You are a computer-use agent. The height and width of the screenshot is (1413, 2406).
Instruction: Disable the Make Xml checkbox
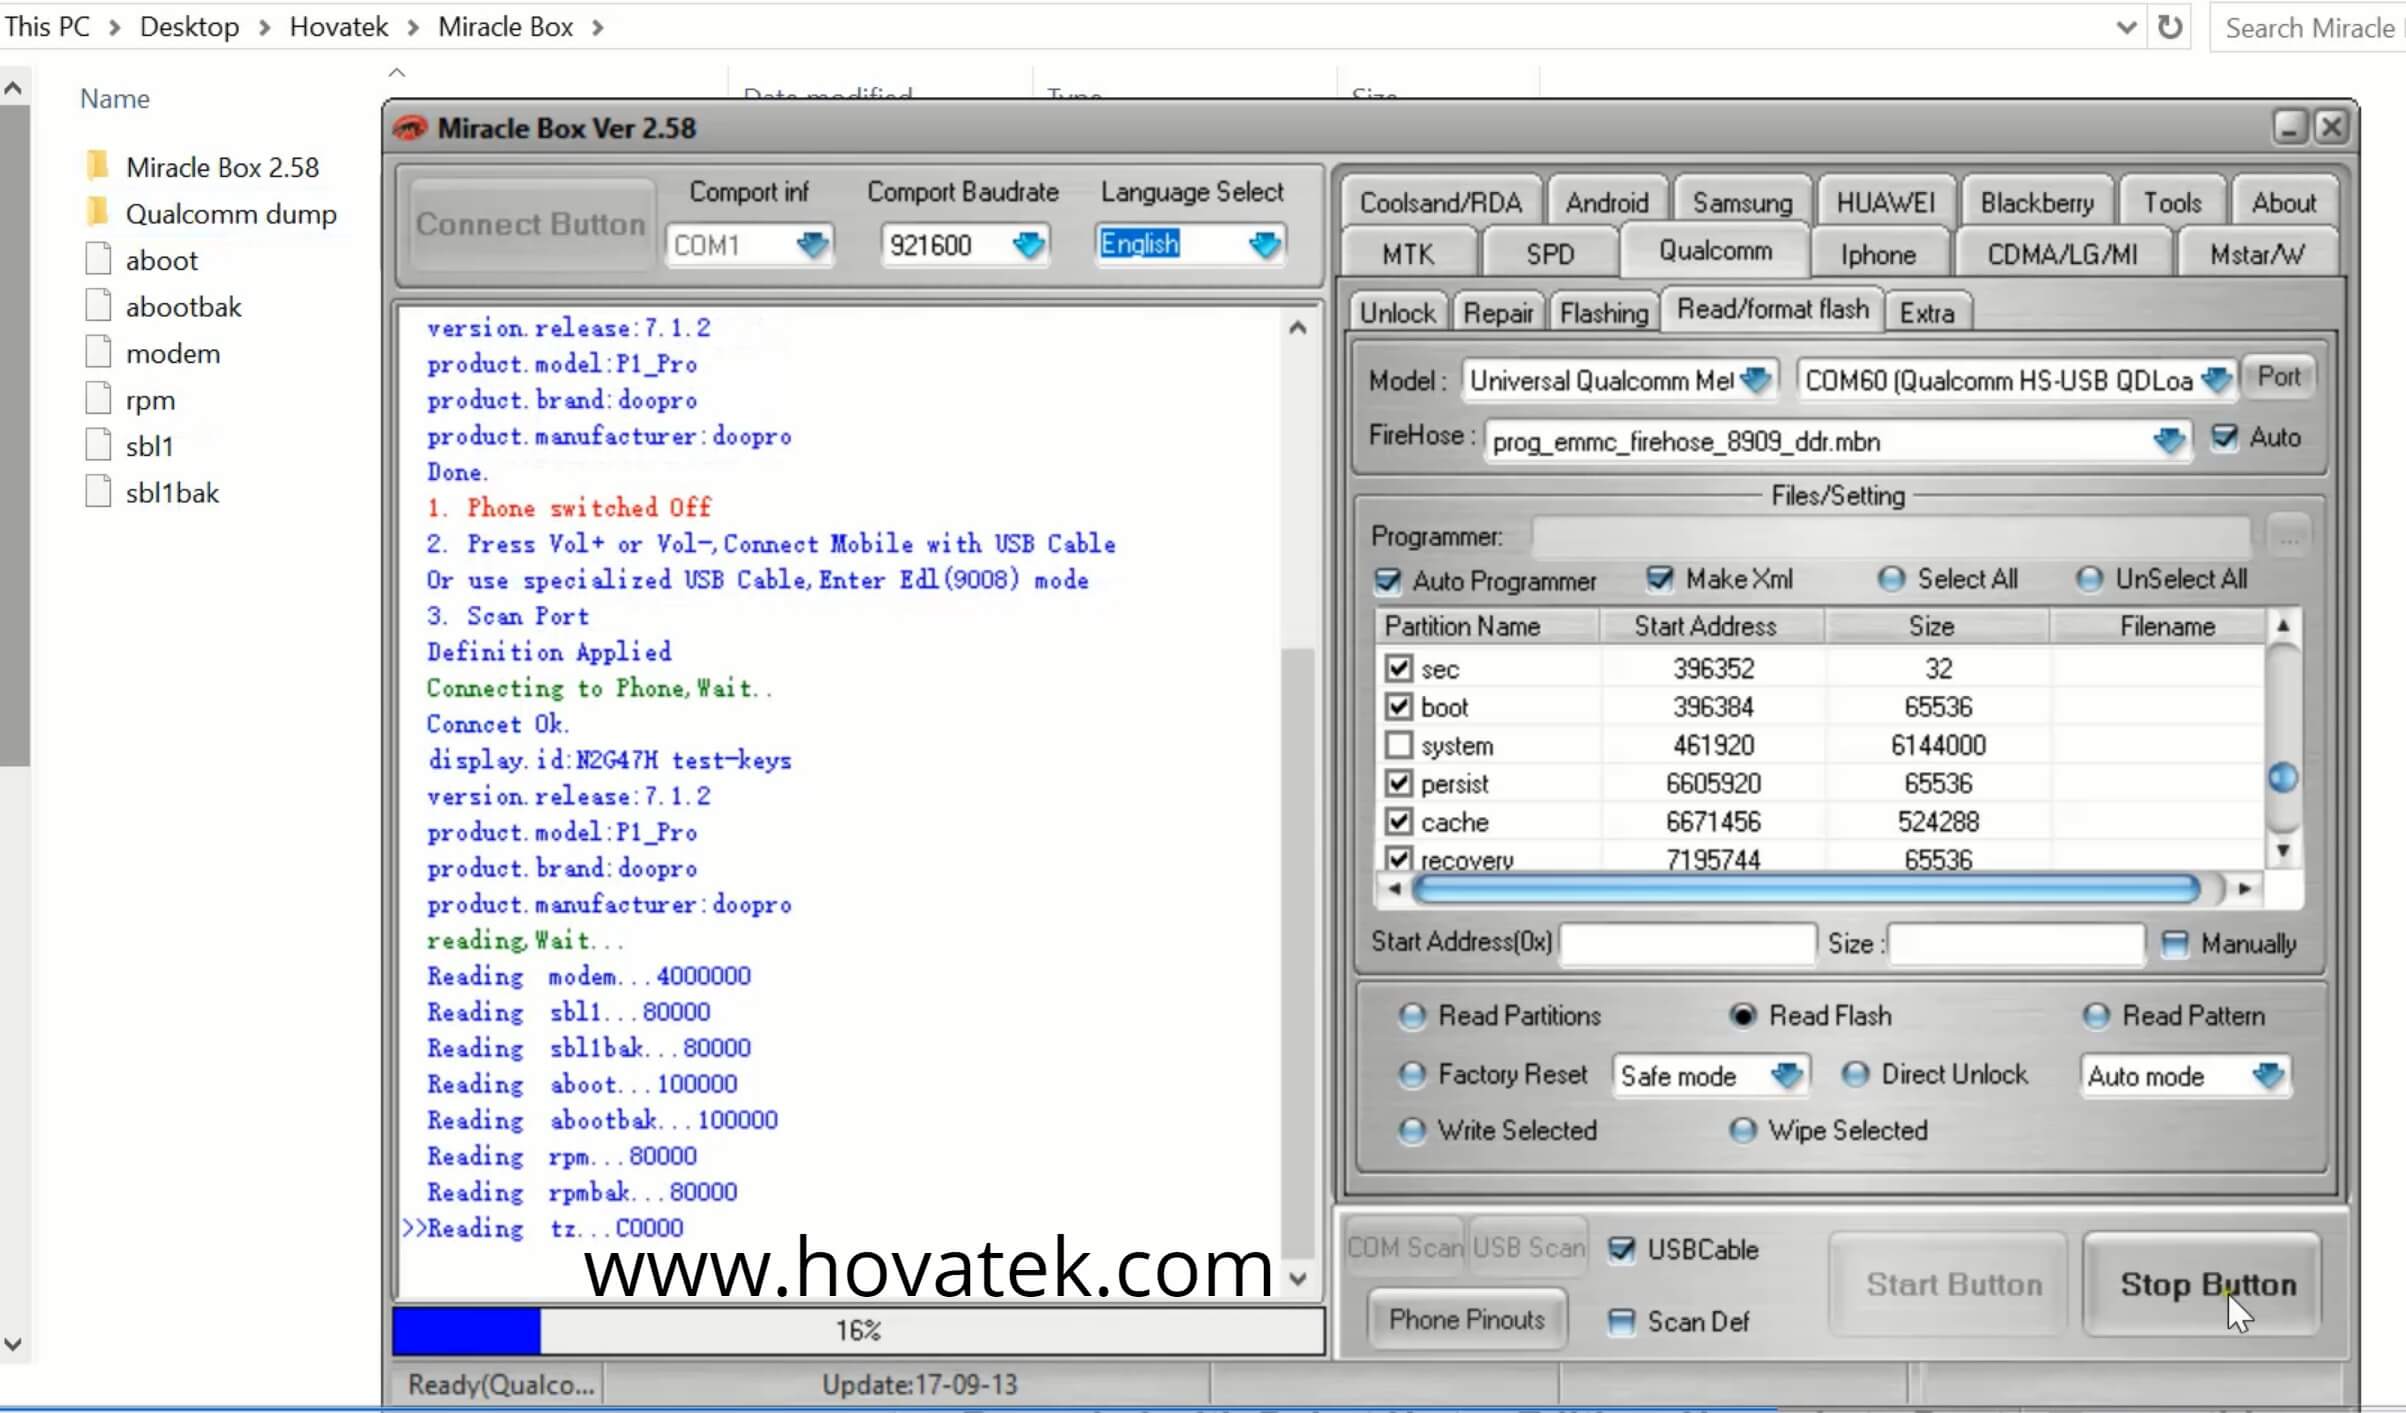tap(1659, 579)
